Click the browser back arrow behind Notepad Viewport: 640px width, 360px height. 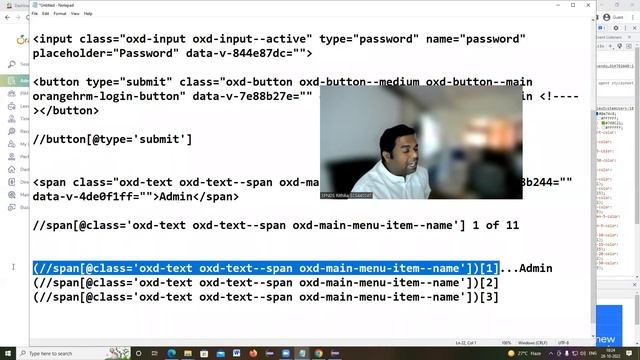pyautogui.click(x=7, y=18)
